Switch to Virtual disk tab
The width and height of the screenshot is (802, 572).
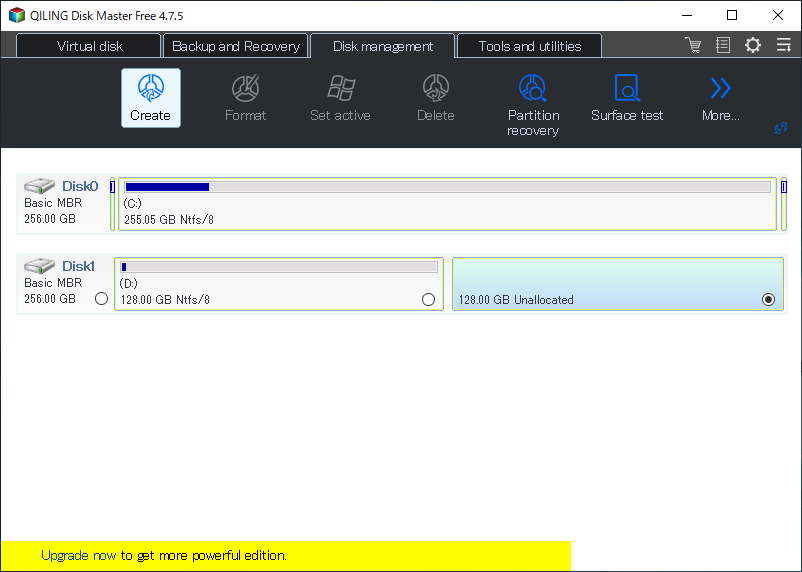tap(88, 46)
